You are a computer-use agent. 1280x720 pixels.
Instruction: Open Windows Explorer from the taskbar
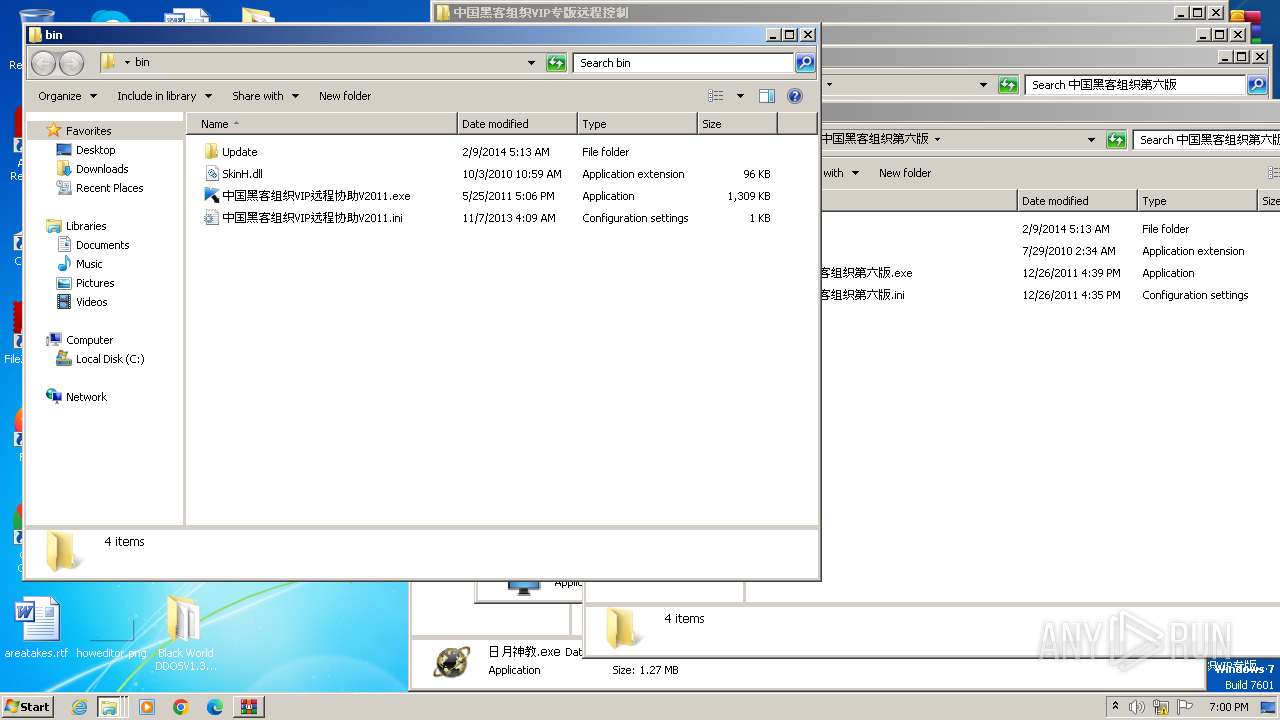tap(110, 707)
